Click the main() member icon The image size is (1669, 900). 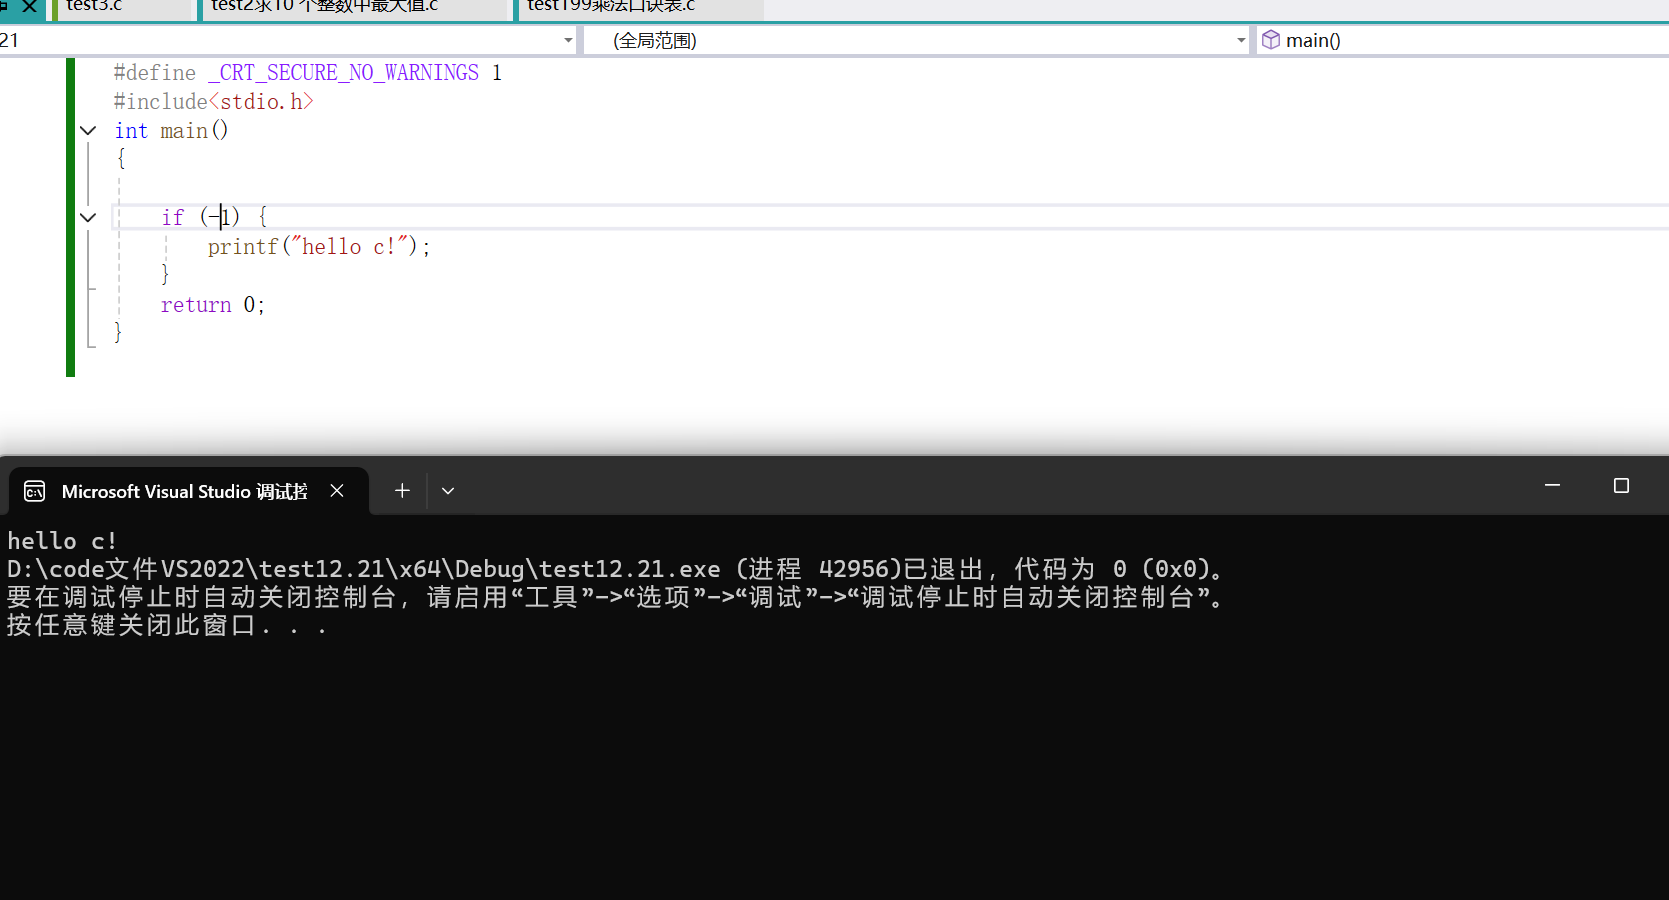tap(1271, 40)
